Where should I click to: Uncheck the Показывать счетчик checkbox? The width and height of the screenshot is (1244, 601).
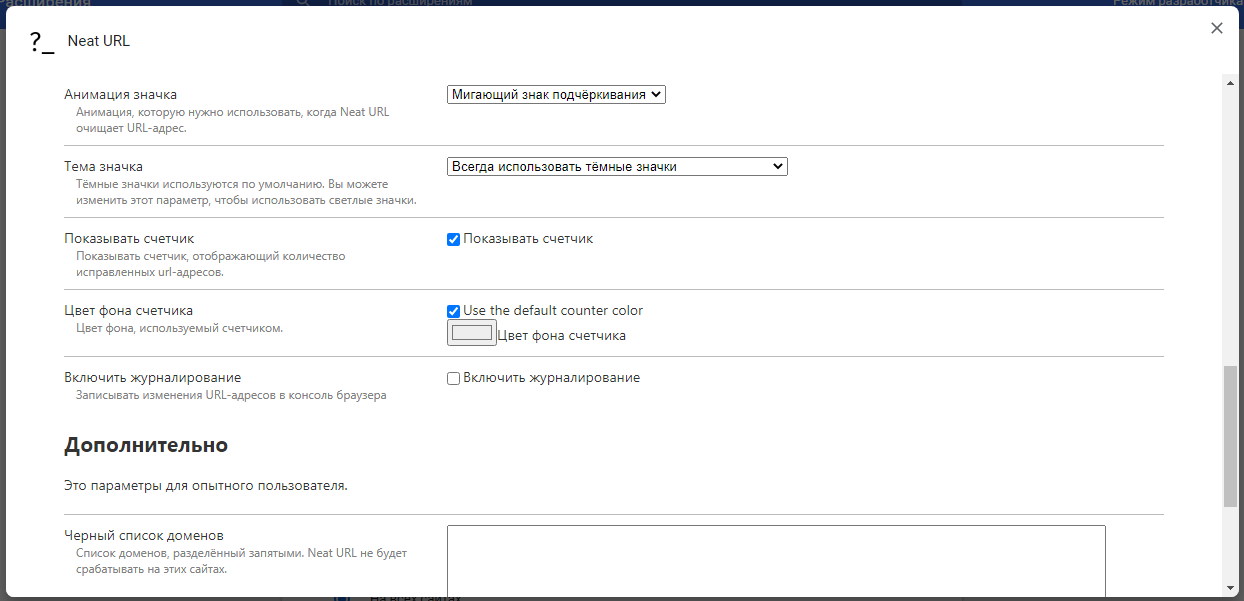click(x=453, y=239)
